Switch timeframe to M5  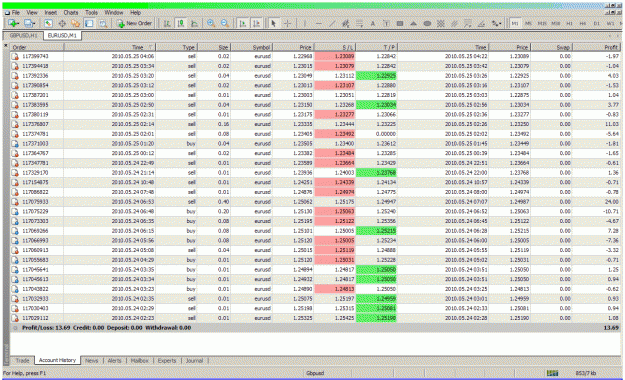tap(529, 24)
